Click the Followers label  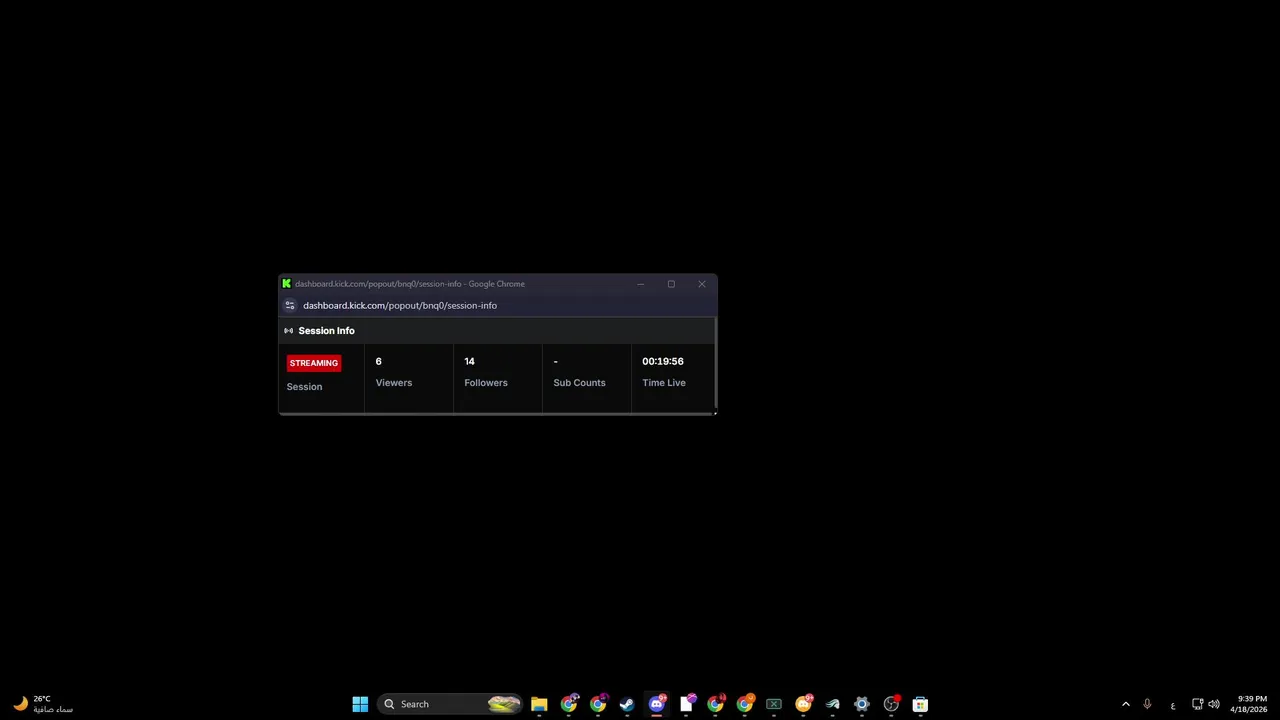tap(486, 383)
